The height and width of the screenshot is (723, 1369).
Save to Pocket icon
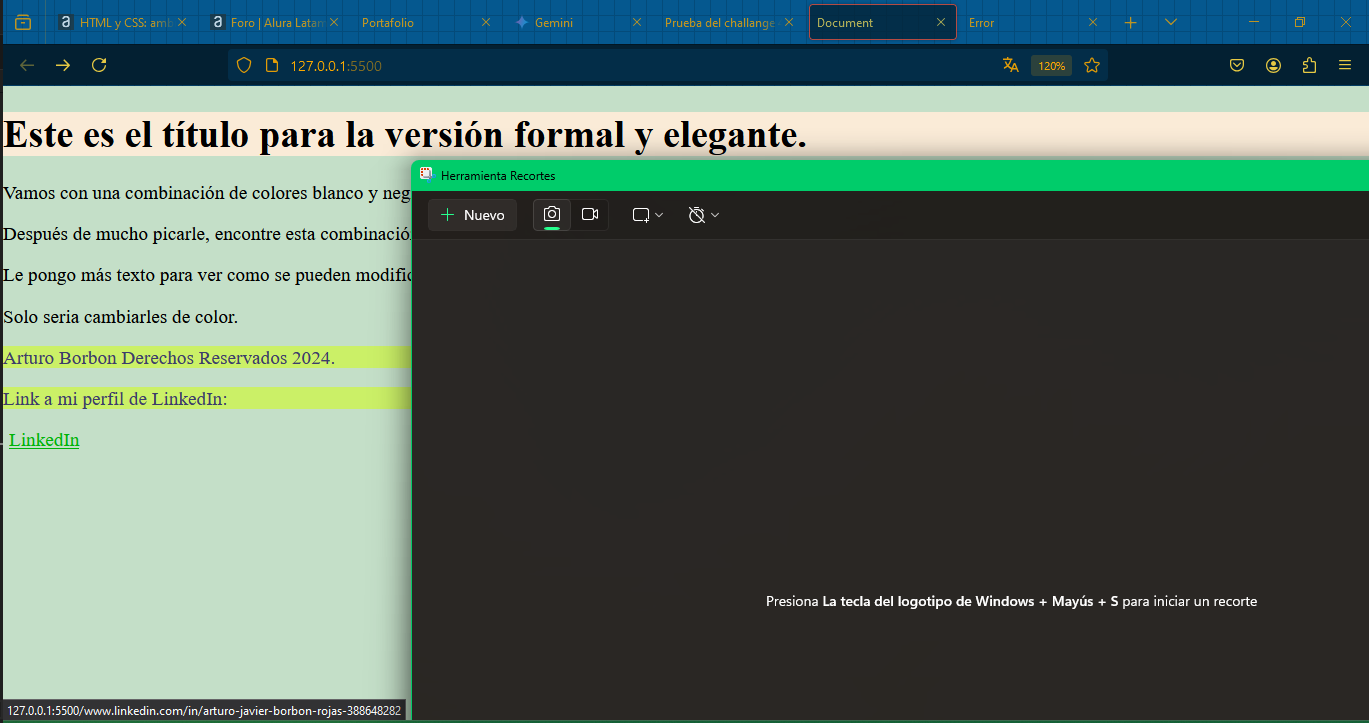(1237, 66)
